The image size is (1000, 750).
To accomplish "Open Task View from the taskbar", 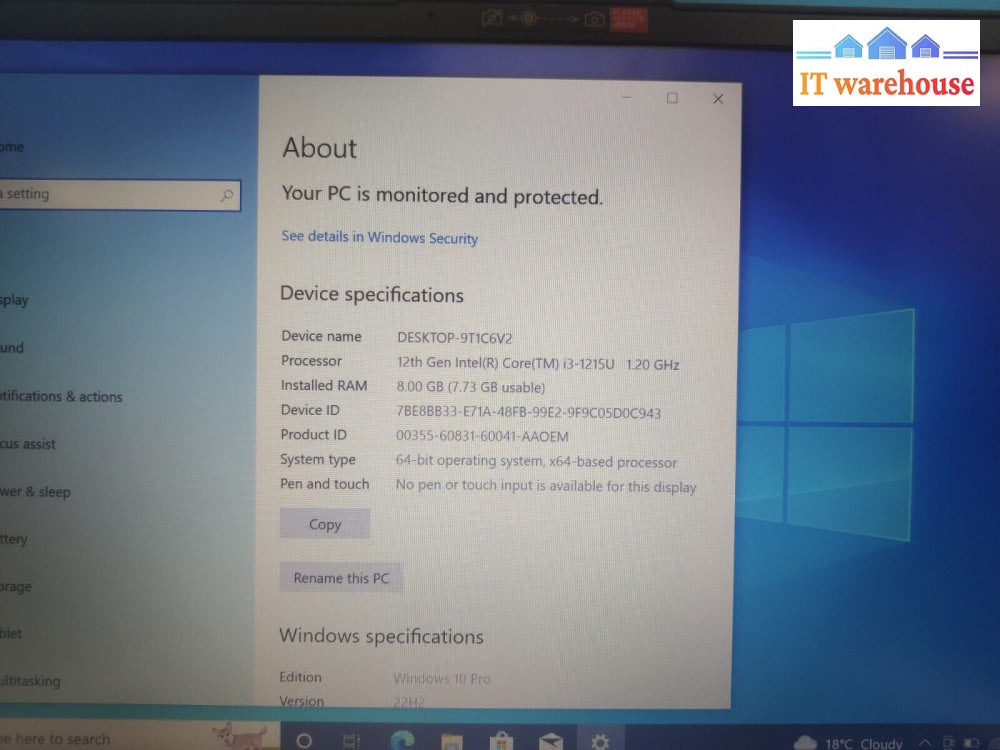I will pyautogui.click(x=352, y=741).
